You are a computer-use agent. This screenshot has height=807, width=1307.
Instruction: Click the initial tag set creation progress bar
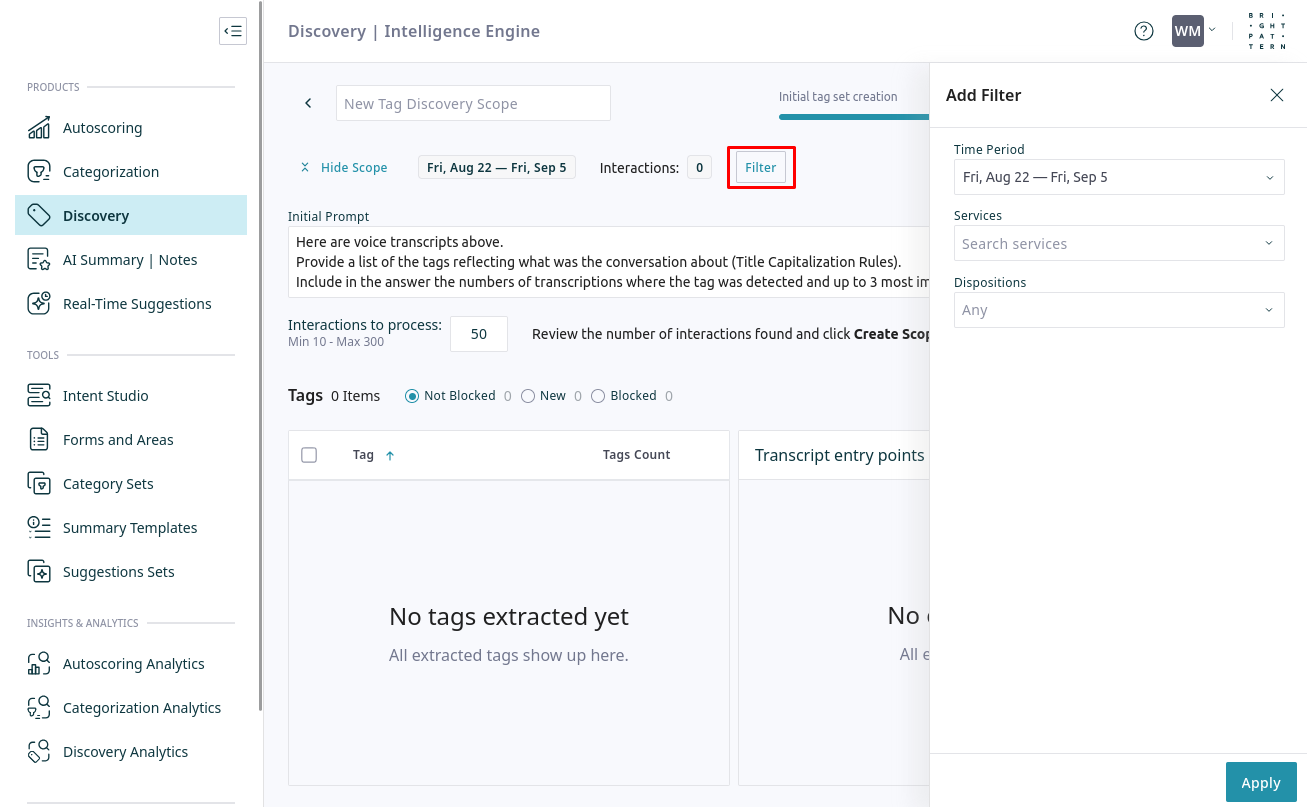coord(853,117)
